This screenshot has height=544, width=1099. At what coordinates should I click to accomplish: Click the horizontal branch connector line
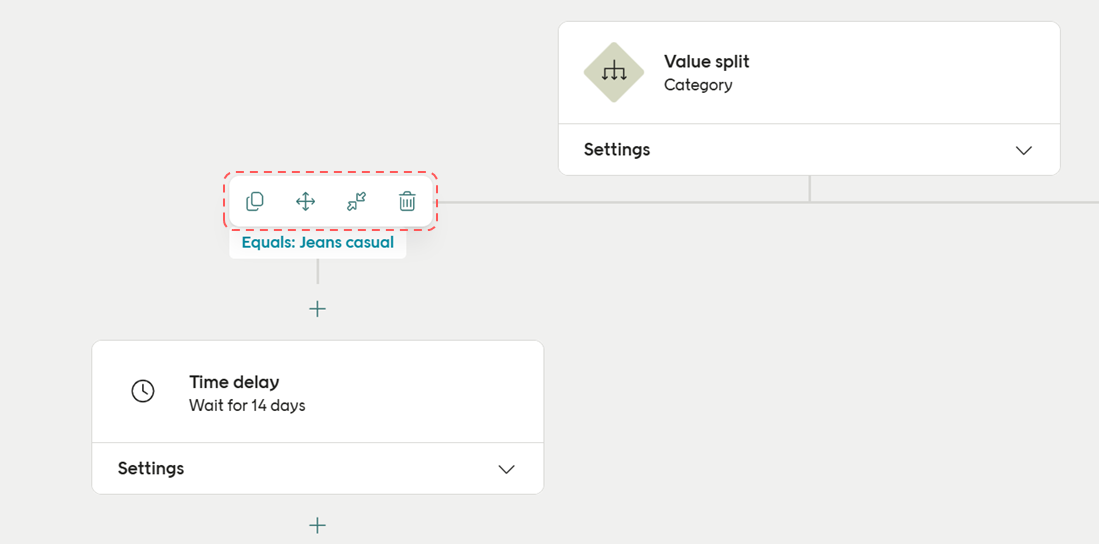click(x=620, y=202)
